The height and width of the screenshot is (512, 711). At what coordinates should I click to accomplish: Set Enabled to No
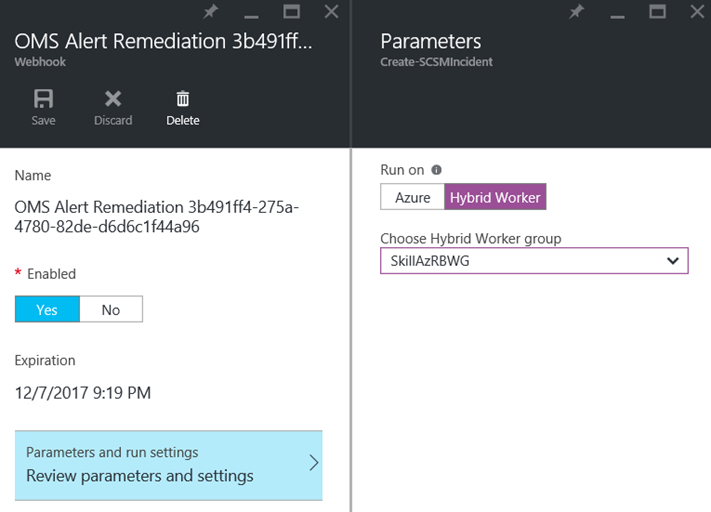coord(111,310)
